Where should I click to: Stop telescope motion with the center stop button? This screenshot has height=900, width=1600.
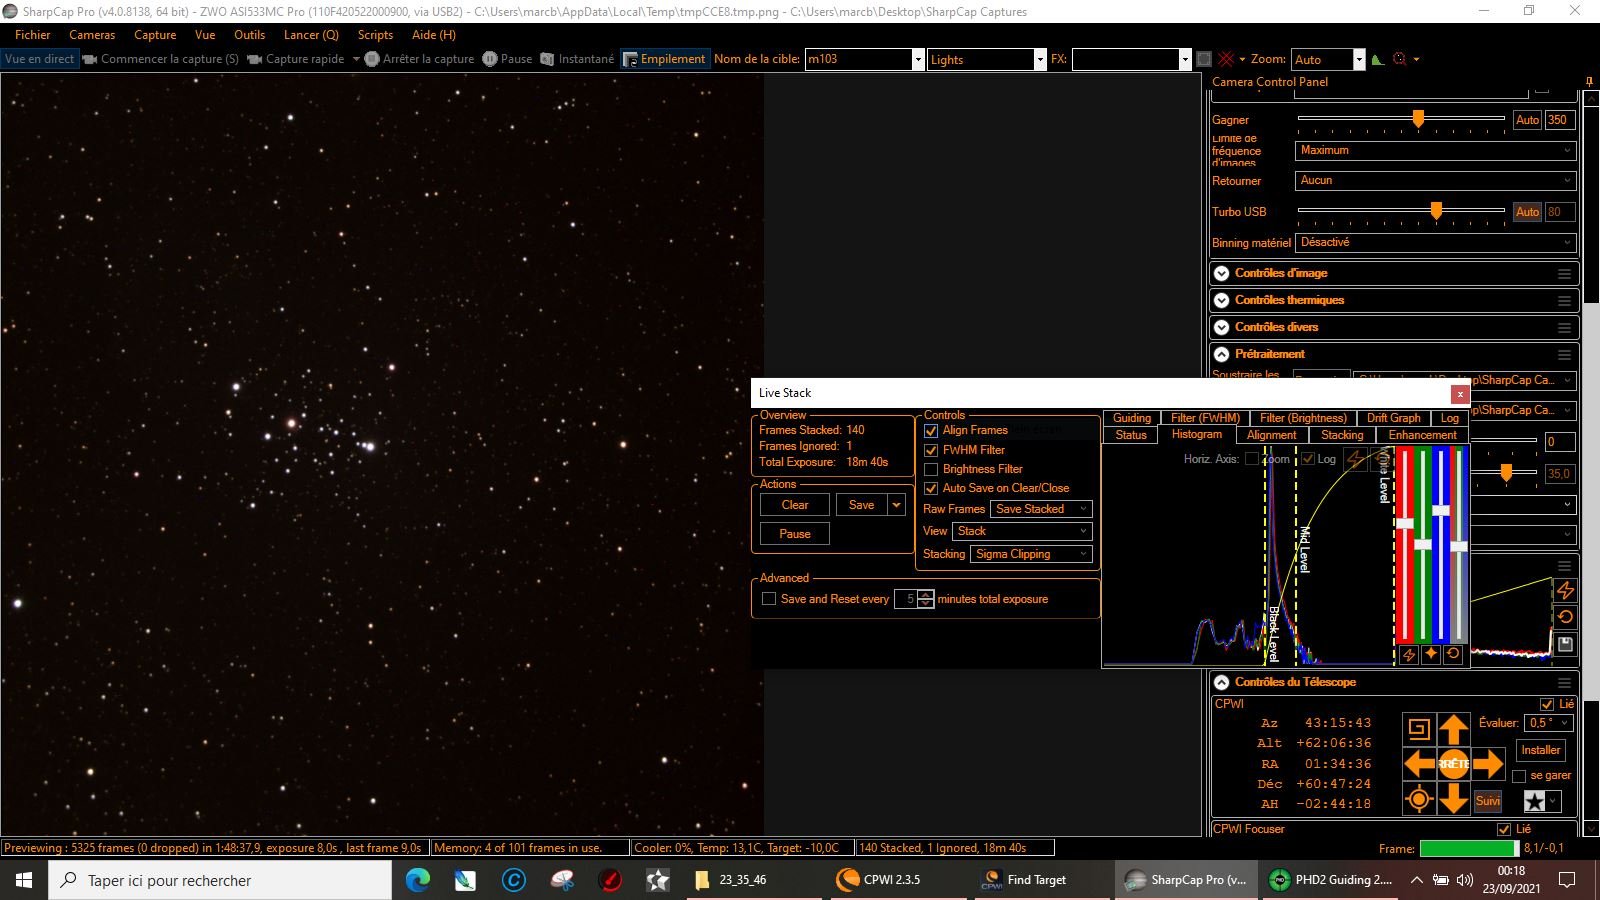pyautogui.click(x=1453, y=764)
